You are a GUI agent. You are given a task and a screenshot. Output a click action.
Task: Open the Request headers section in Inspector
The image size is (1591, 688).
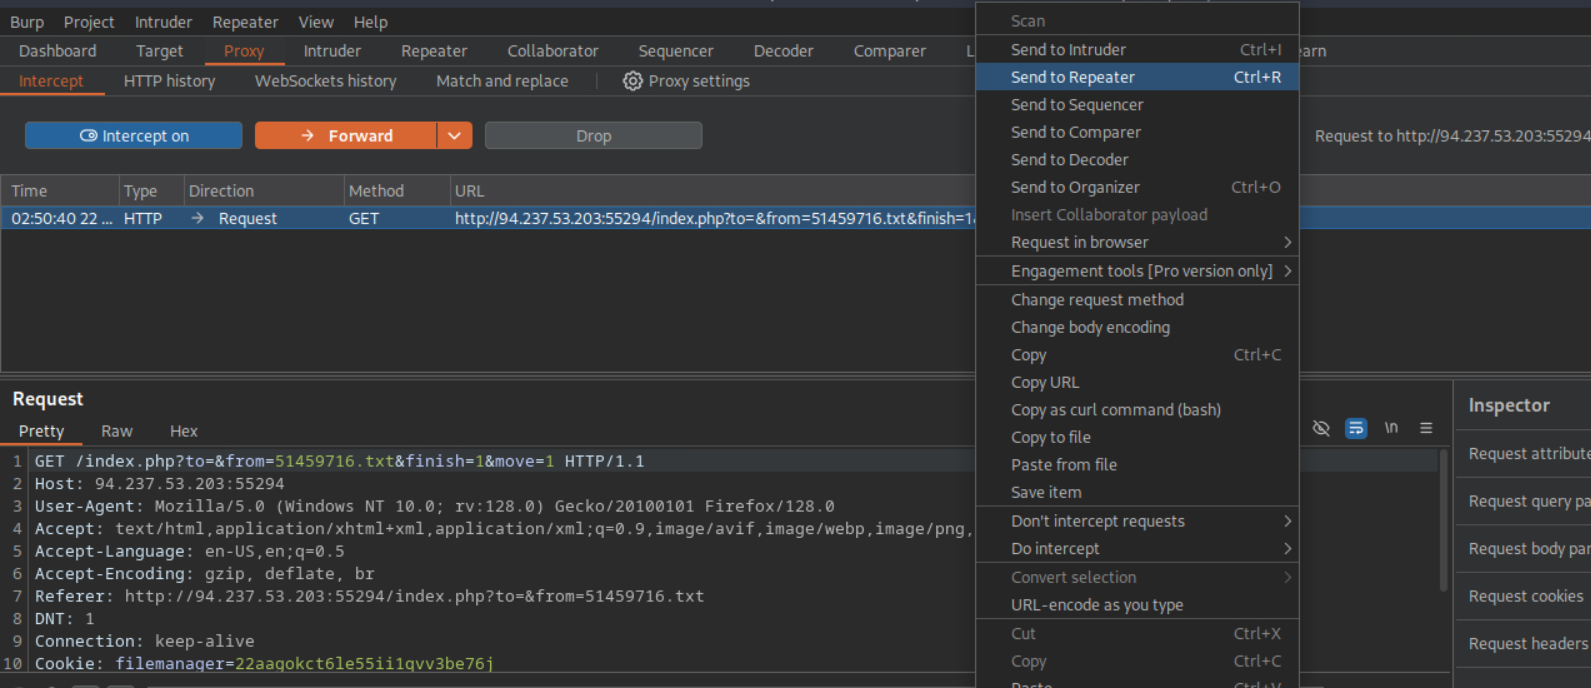point(1527,644)
